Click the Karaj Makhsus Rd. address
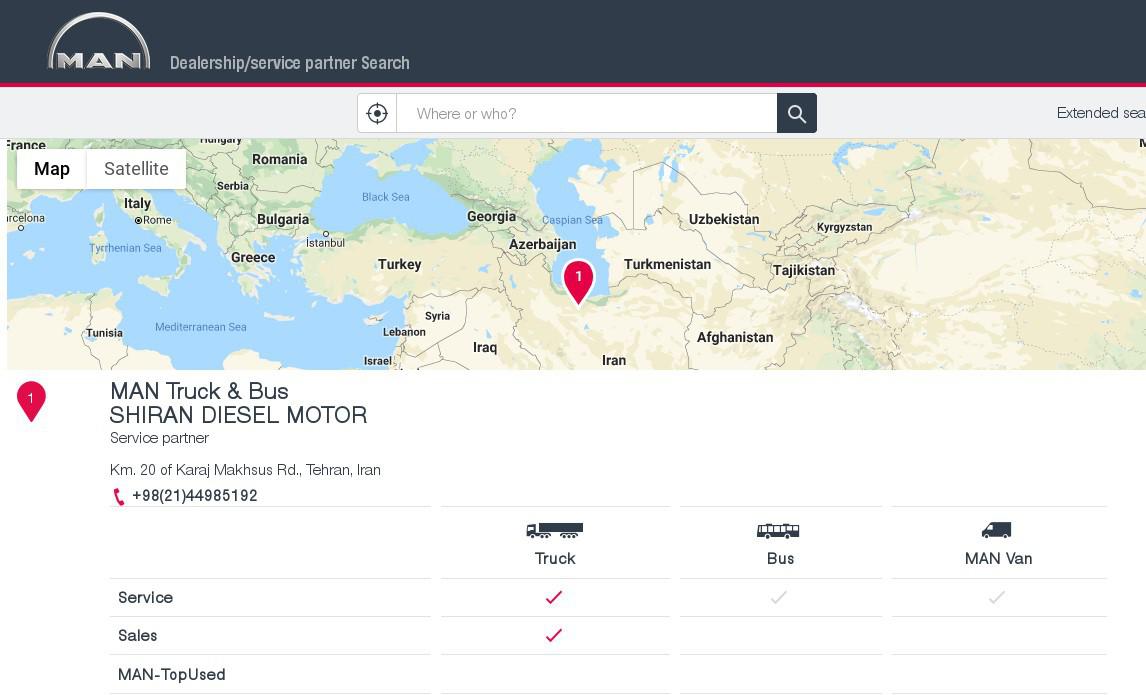Image resolution: width=1146 pixels, height=695 pixels. (x=245, y=470)
